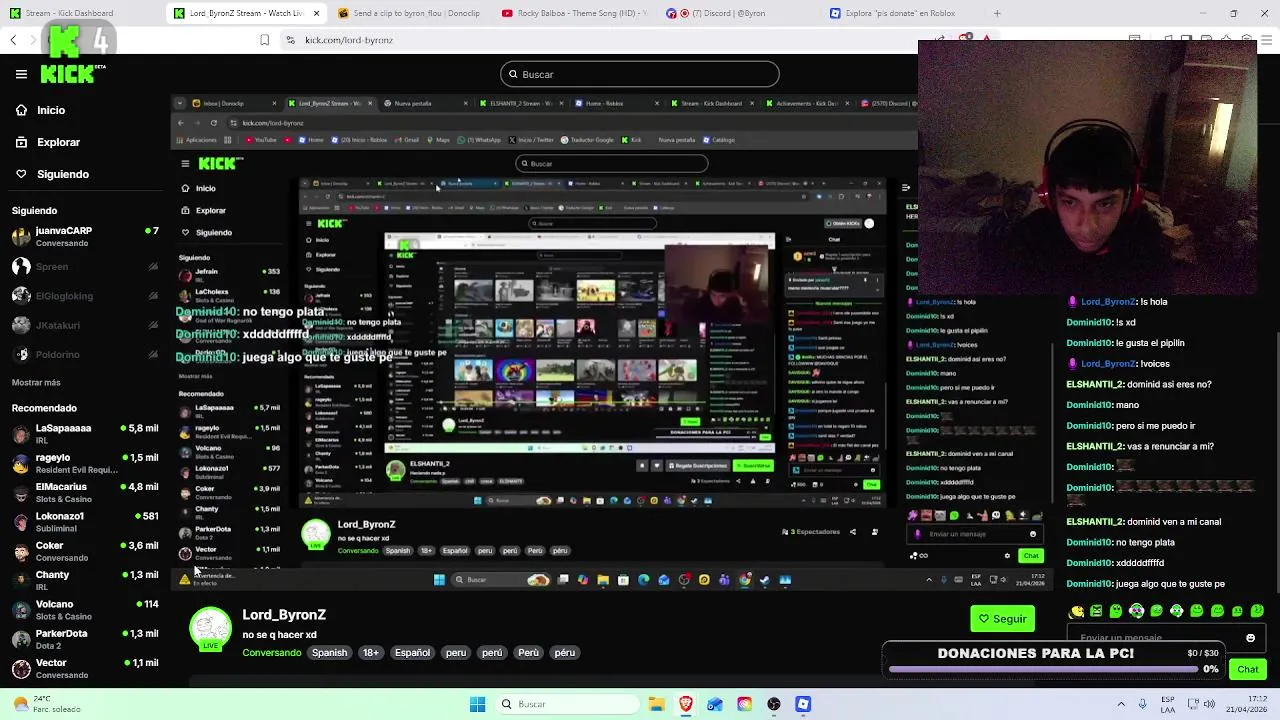Click the Kick search box labeled Buscar

click(x=640, y=74)
